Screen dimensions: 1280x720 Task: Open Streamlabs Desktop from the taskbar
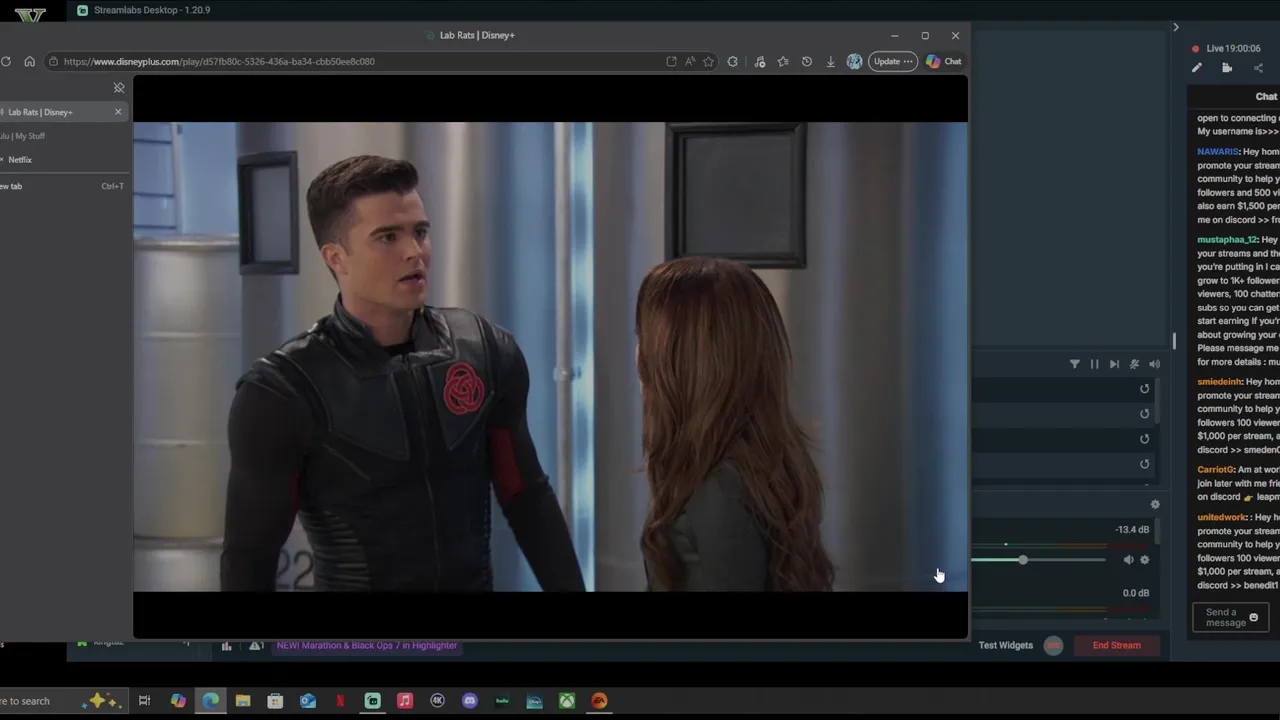pos(373,701)
